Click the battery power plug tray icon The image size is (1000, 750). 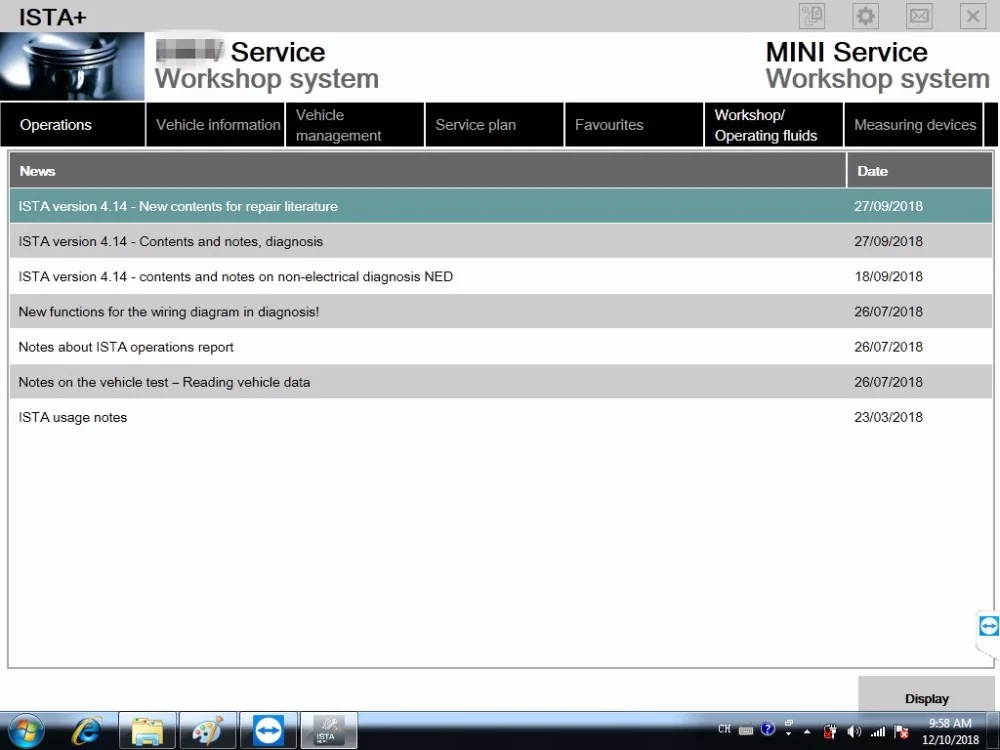point(830,732)
